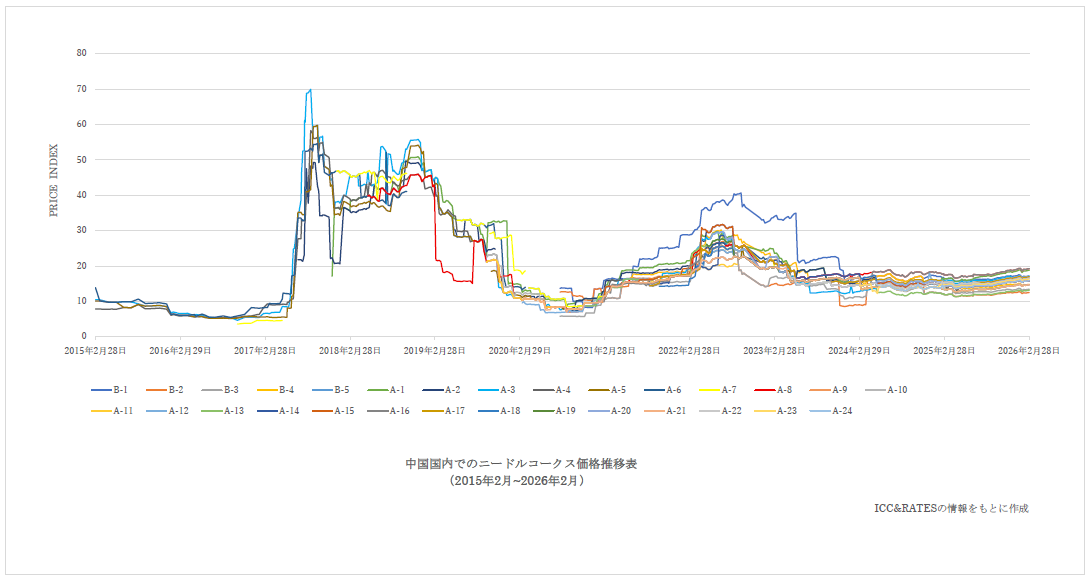Click the A-24 legend entry
This screenshot has height=580, width=1089.
828,410
